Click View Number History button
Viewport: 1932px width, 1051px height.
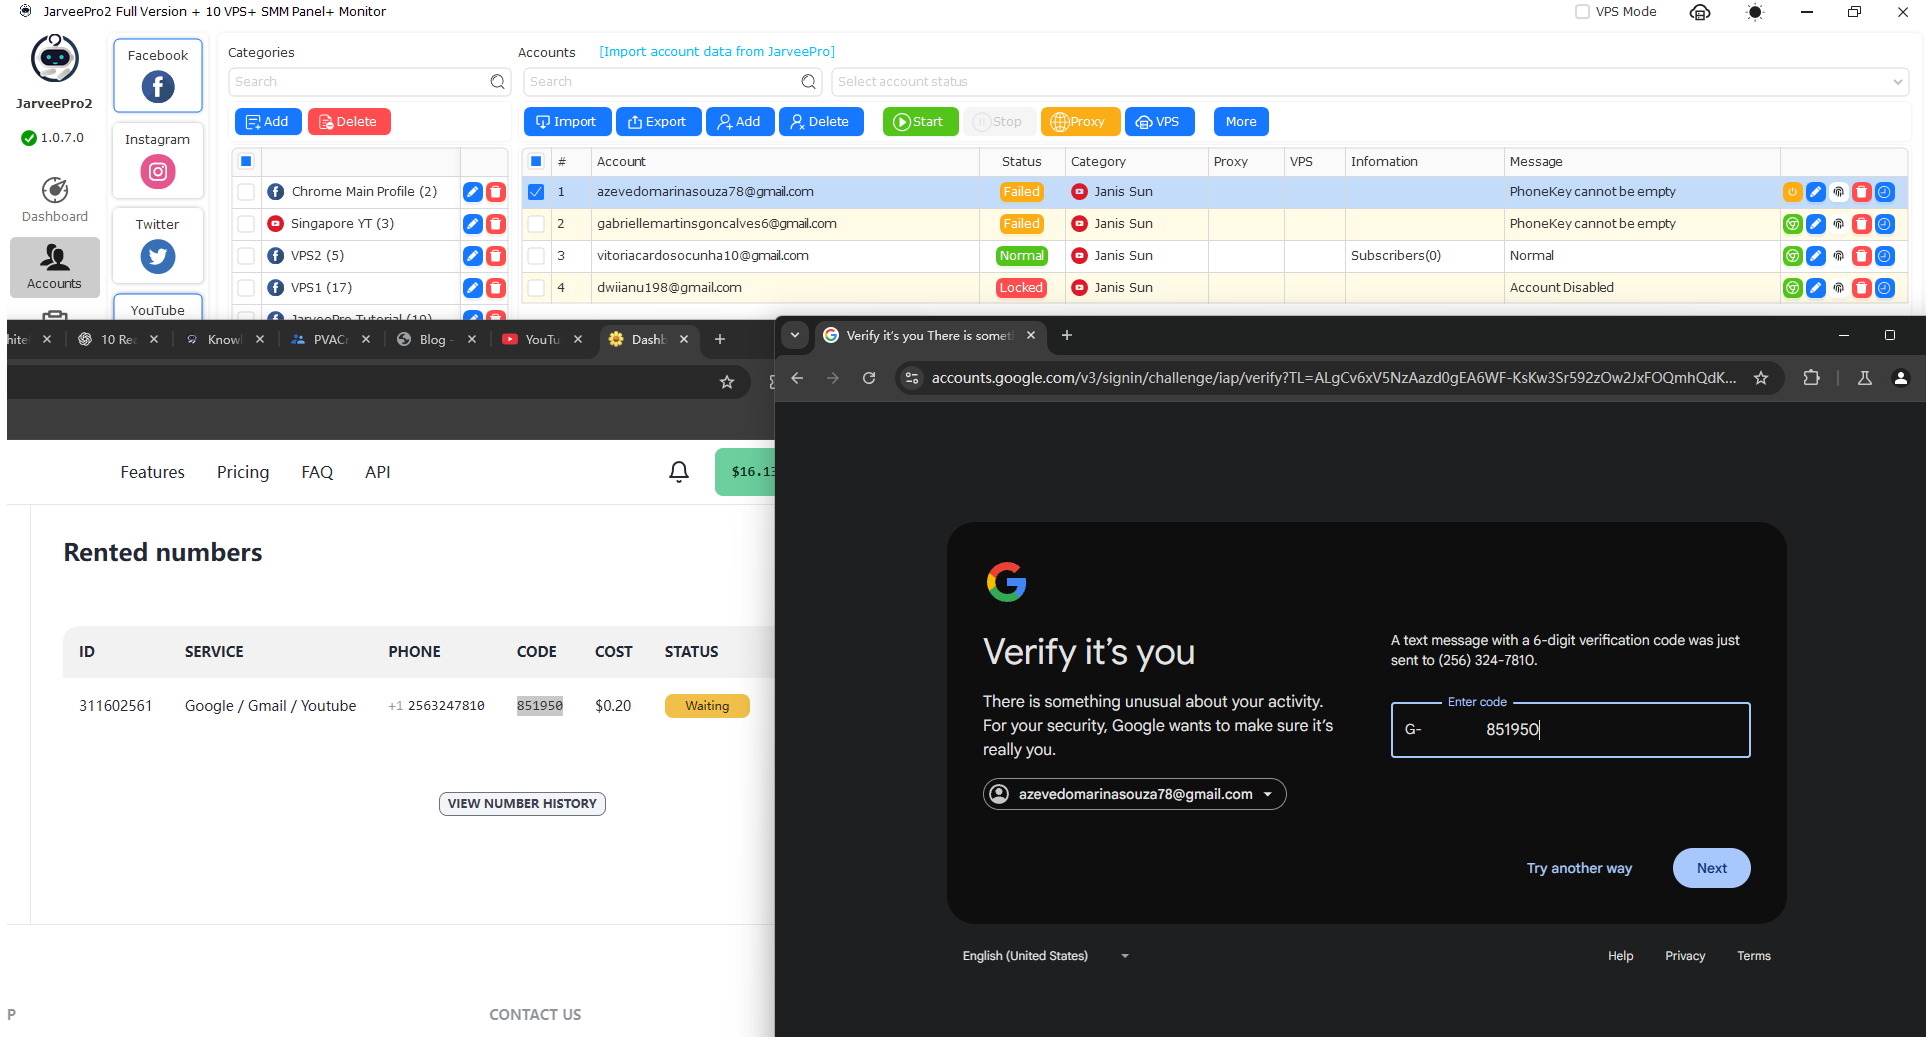point(522,804)
